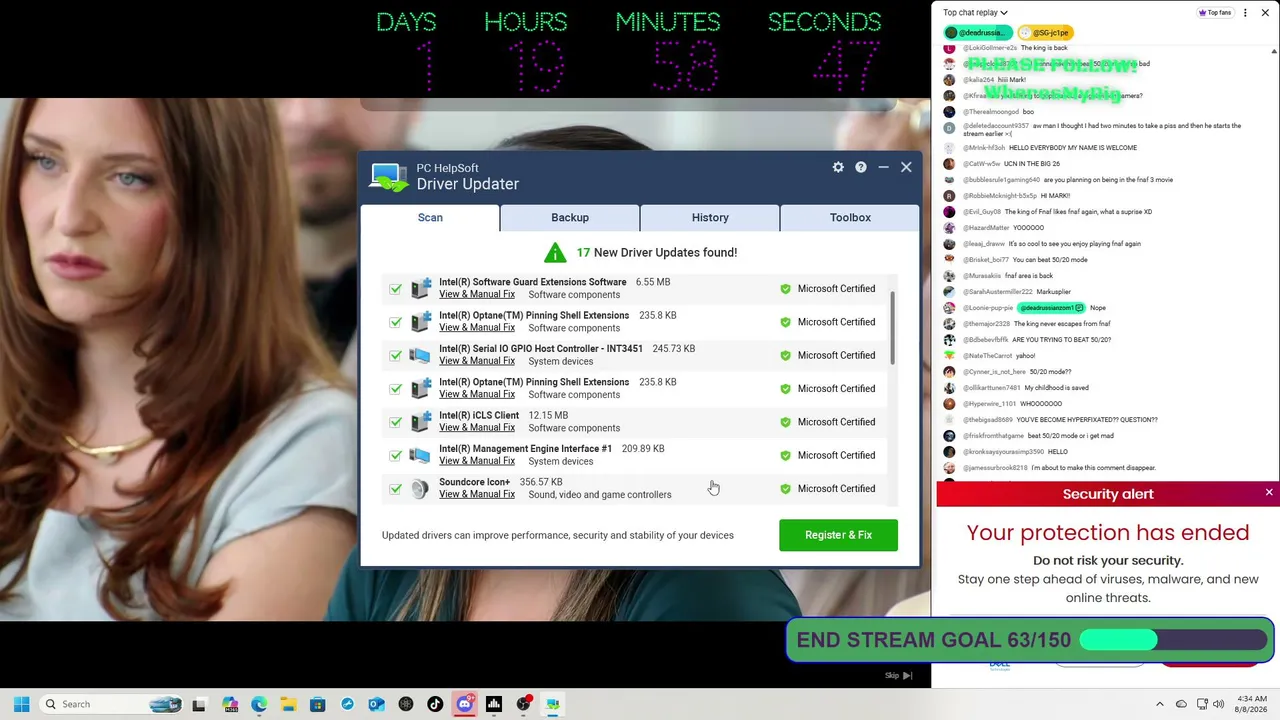
Task: Open the volume control in system tray
Action: point(1219,704)
